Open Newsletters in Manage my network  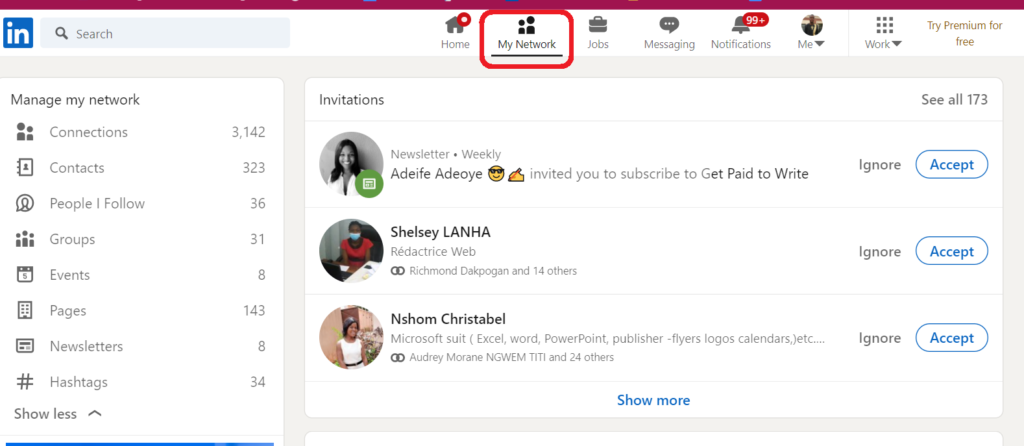[x=86, y=346]
